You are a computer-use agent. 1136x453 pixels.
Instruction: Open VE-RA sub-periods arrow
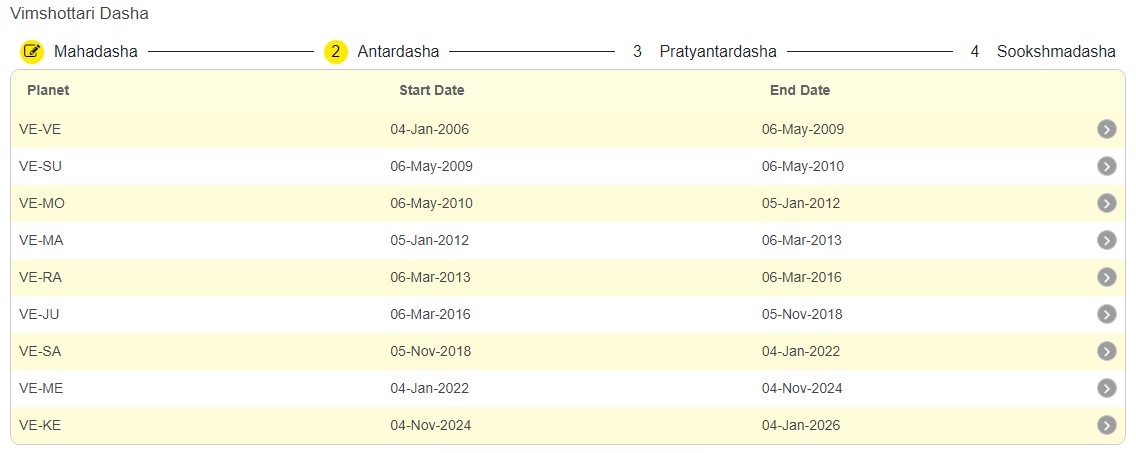[x=1106, y=277]
